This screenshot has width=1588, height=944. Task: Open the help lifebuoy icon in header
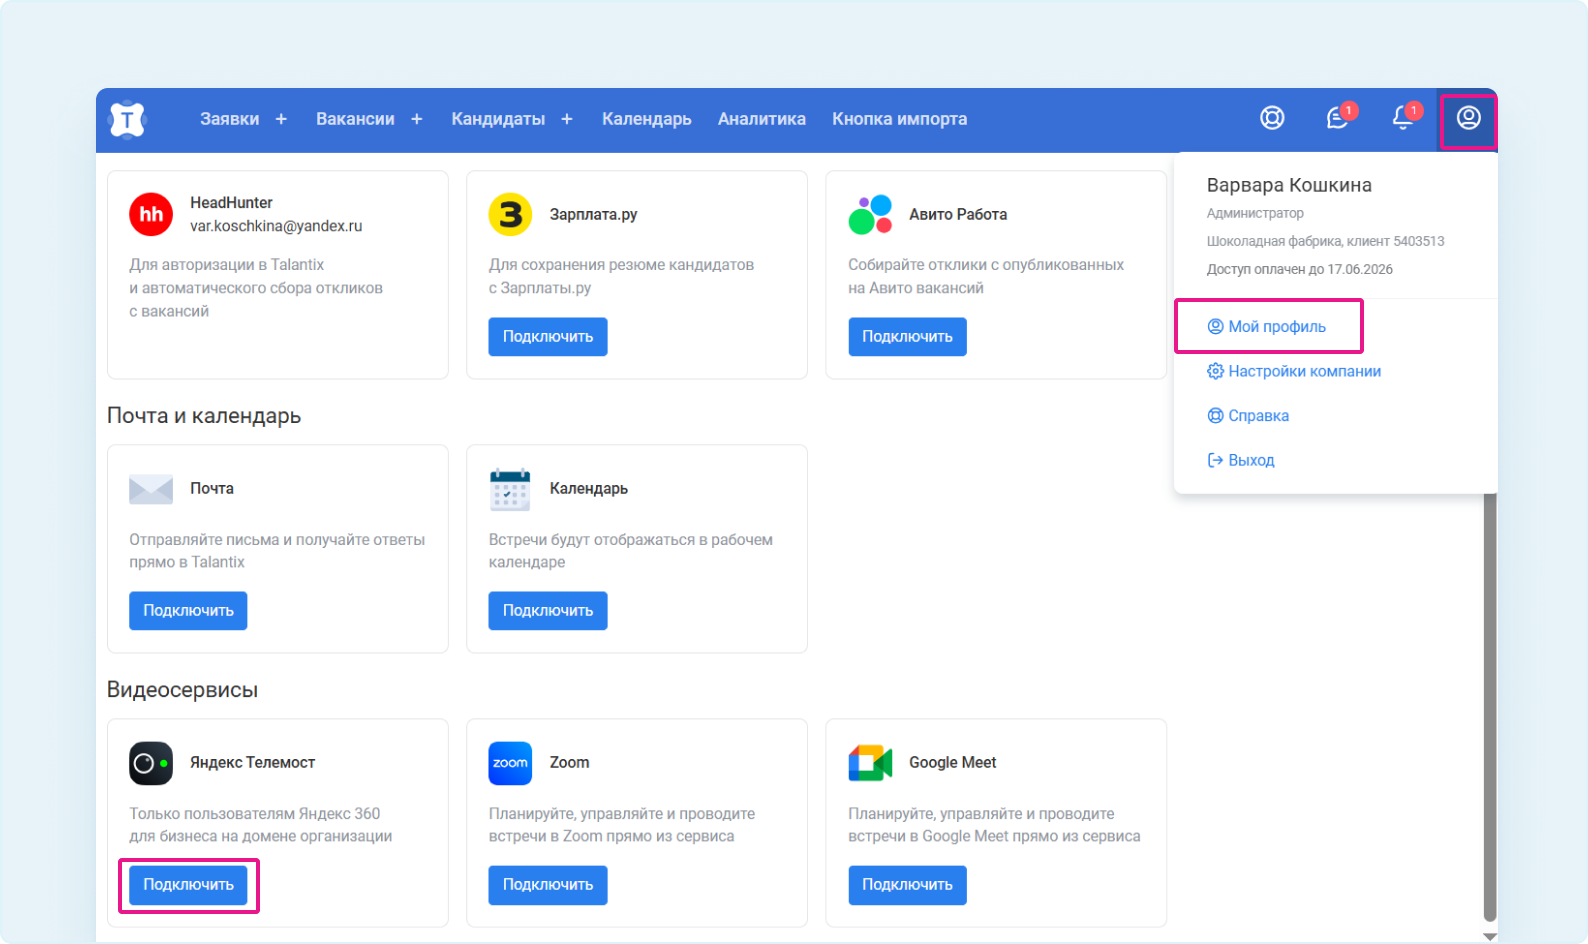pyautogui.click(x=1272, y=118)
